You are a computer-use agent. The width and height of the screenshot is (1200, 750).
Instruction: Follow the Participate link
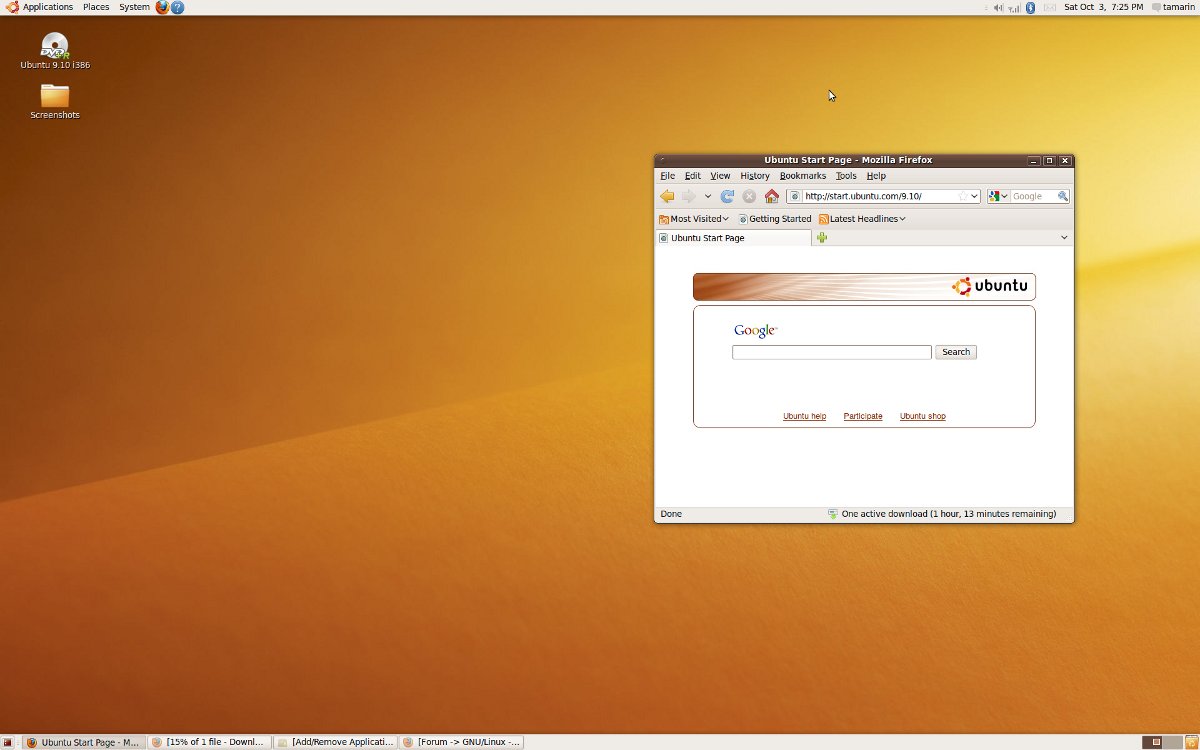click(863, 416)
